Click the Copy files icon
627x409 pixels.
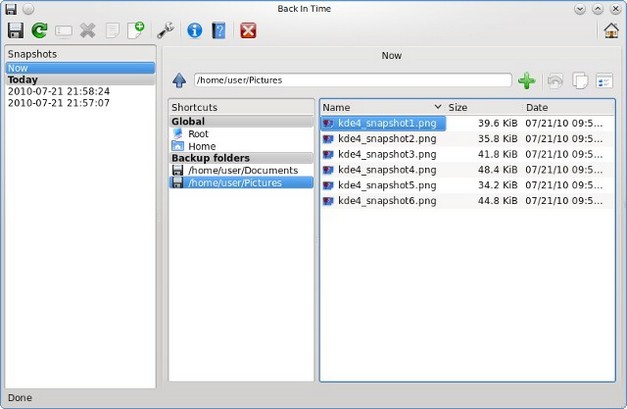(580, 80)
